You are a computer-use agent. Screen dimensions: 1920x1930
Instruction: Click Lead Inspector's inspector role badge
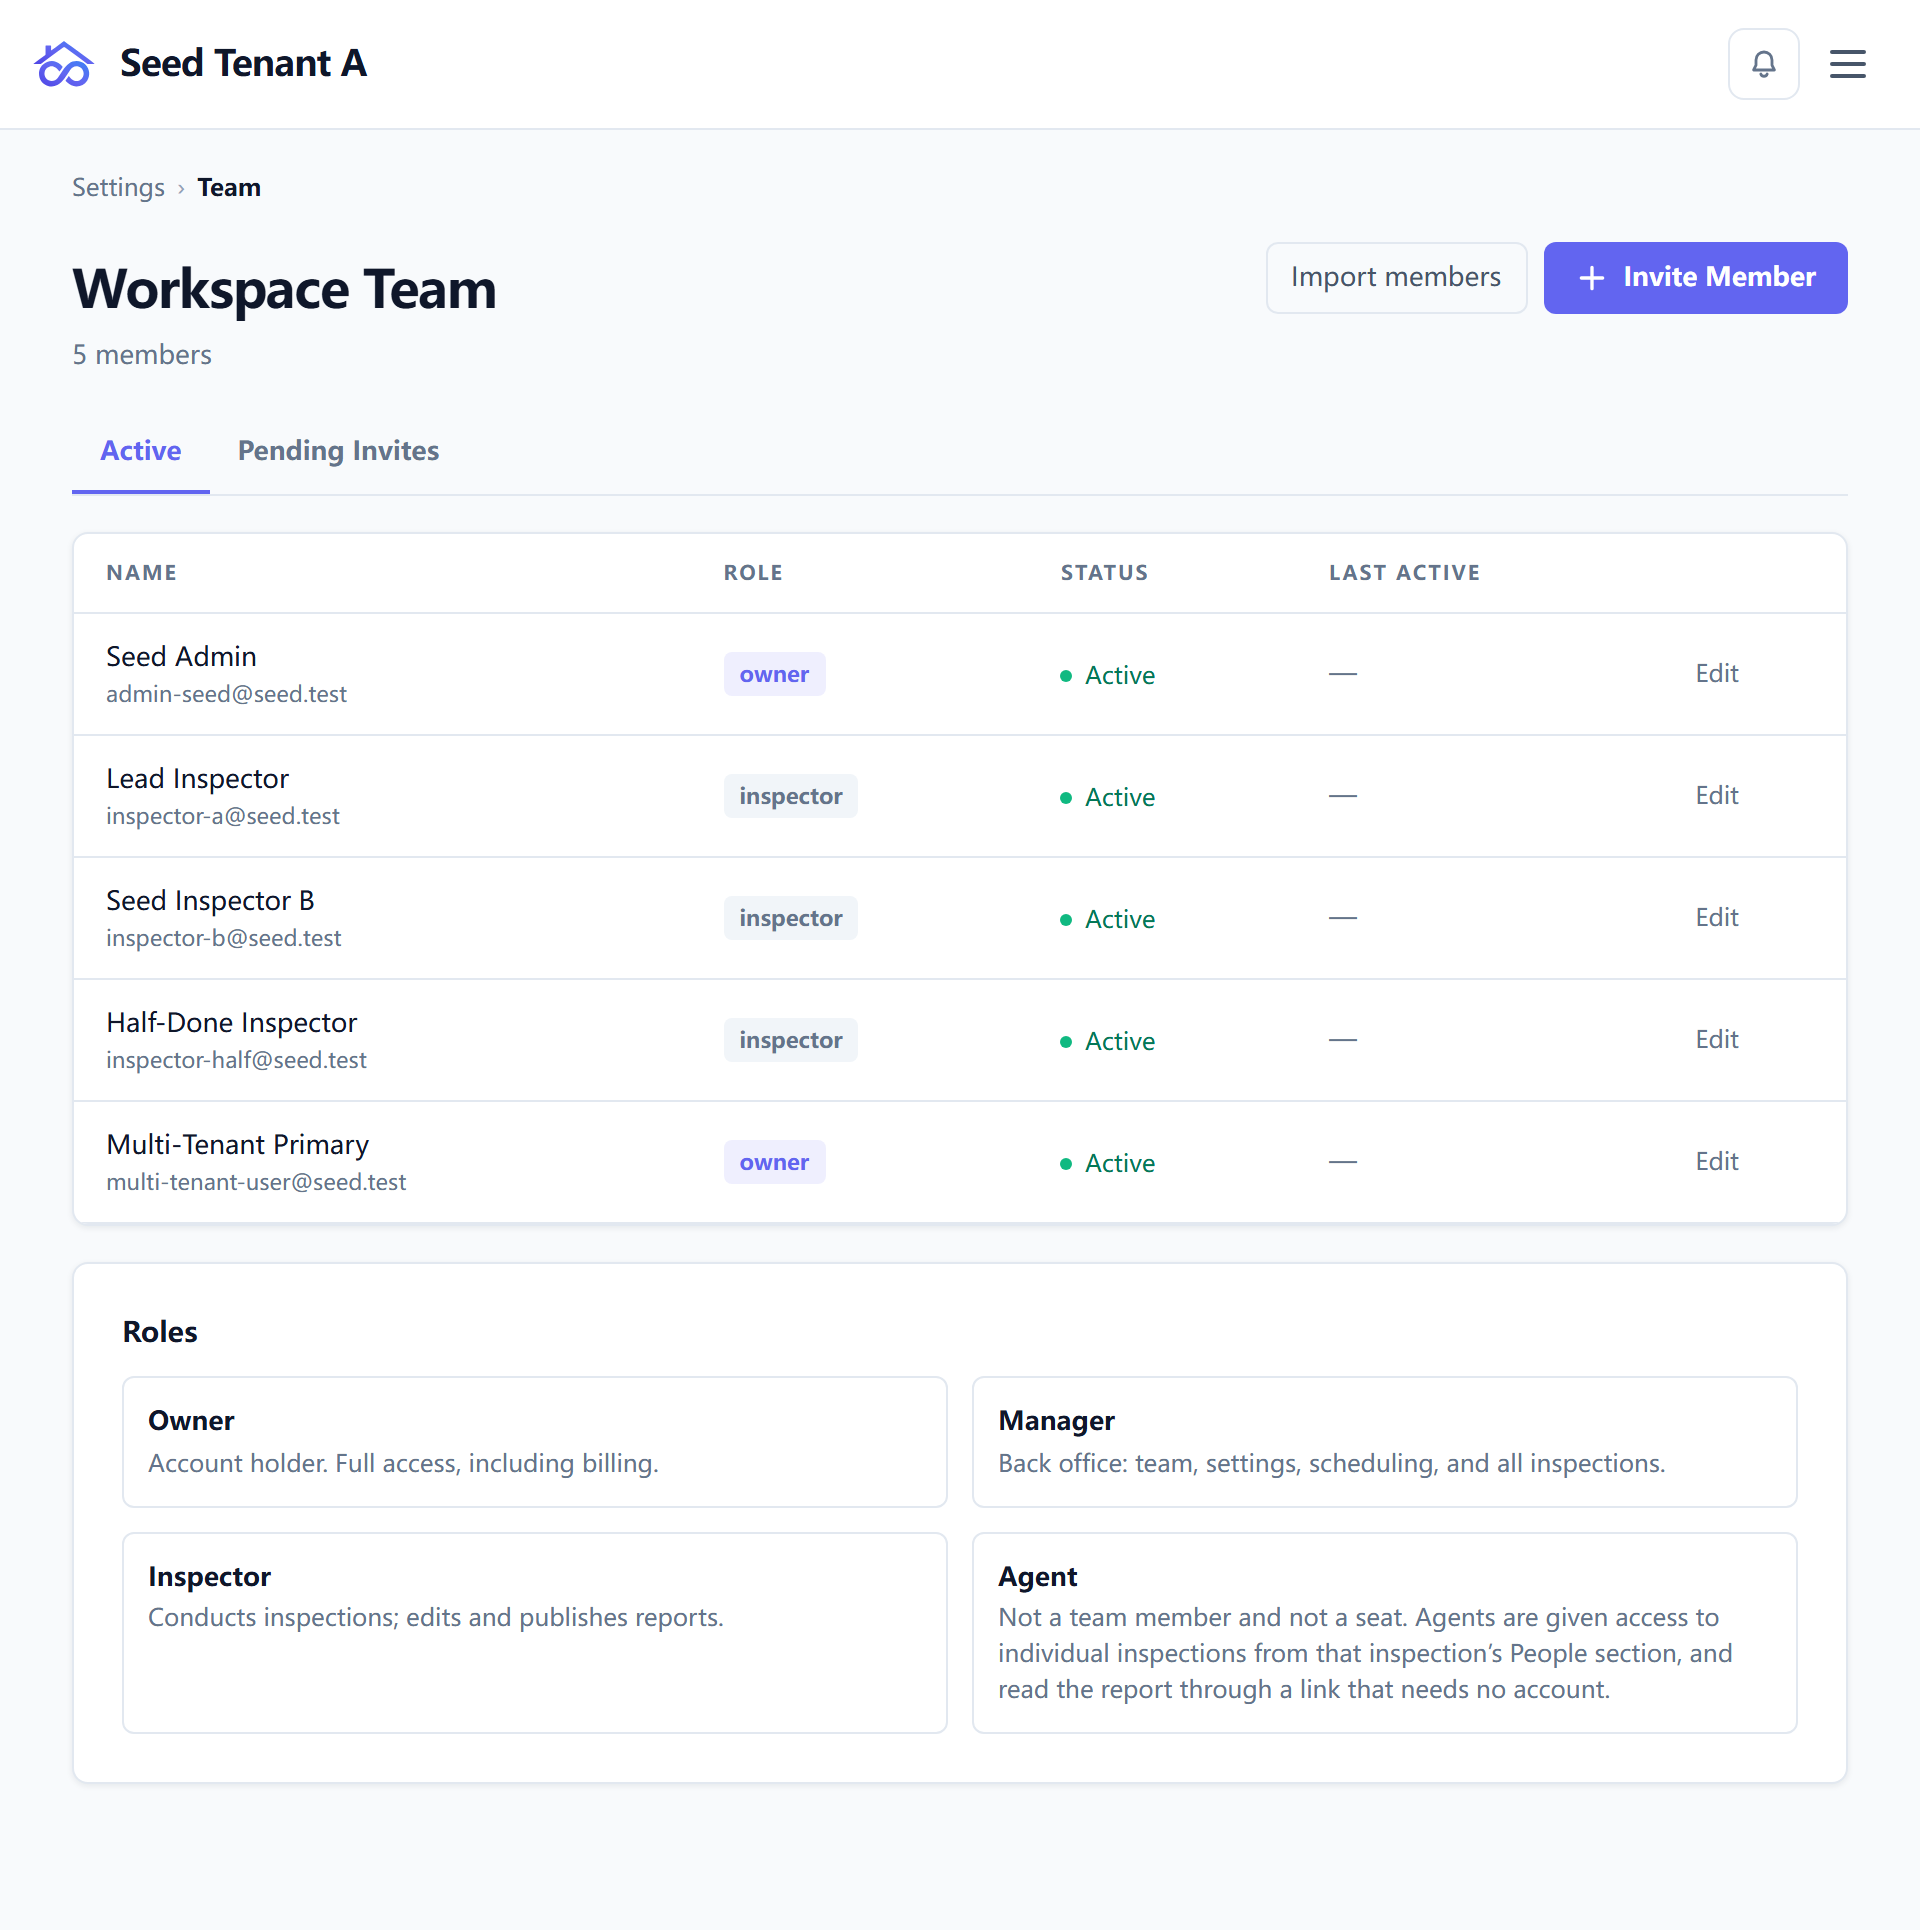coord(790,796)
